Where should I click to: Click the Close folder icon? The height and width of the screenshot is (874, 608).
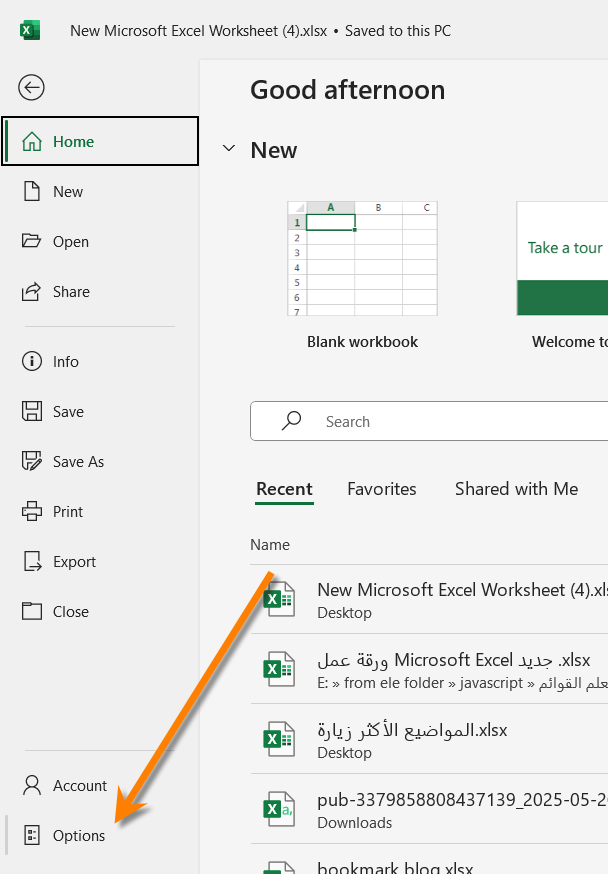click(32, 611)
